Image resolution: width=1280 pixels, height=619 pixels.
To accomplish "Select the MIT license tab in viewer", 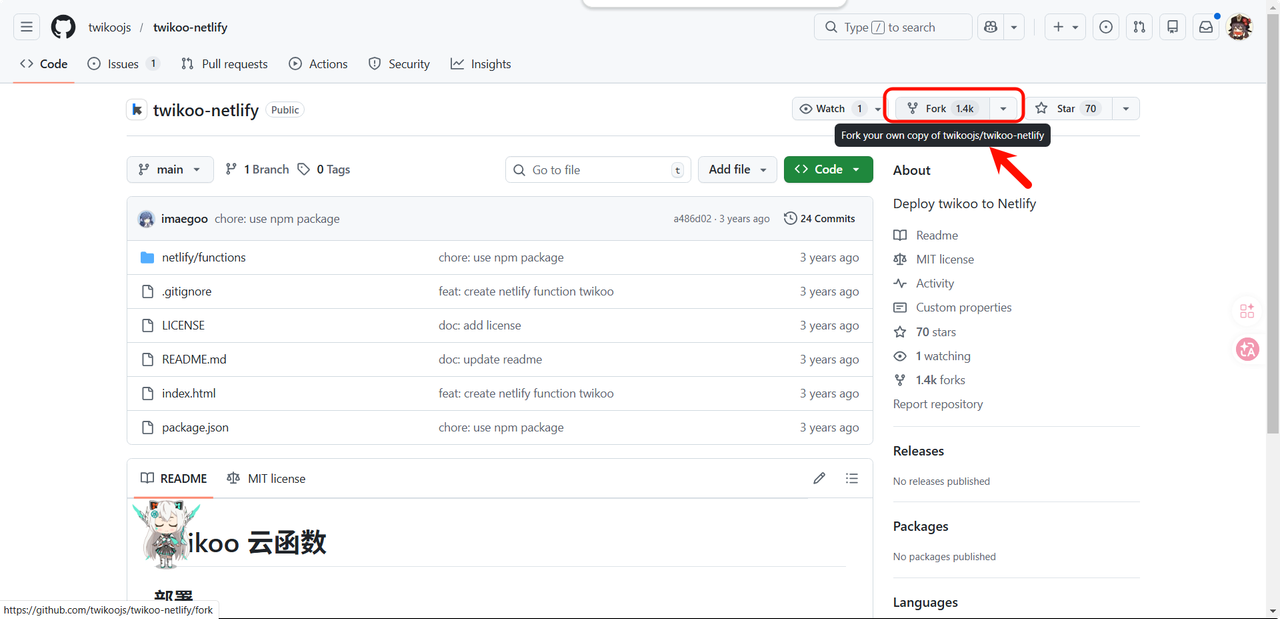I will click(x=266, y=479).
